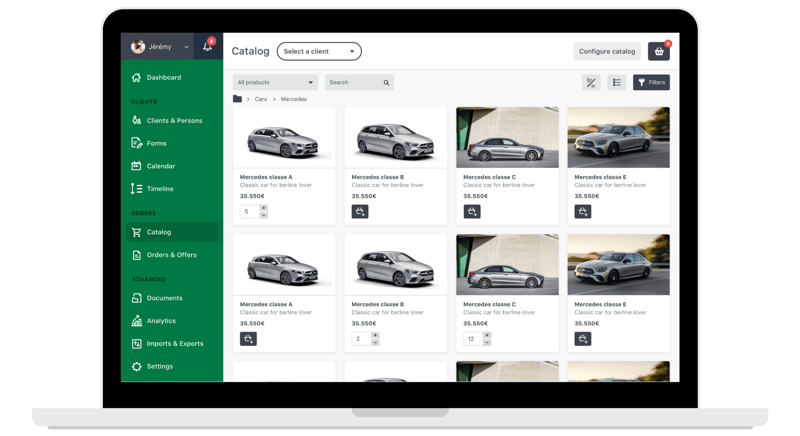Open the shopping basket in header

658,51
